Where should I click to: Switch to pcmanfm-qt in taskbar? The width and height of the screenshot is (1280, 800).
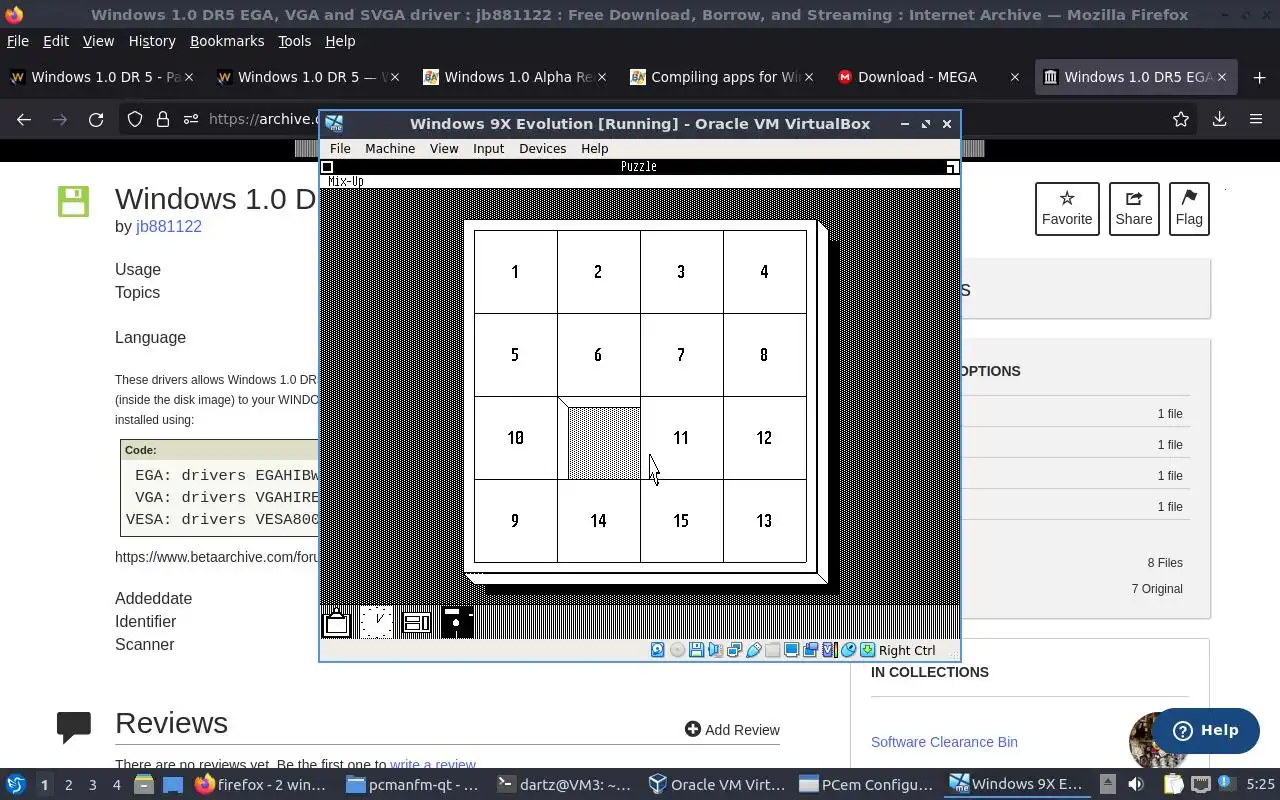point(414,784)
